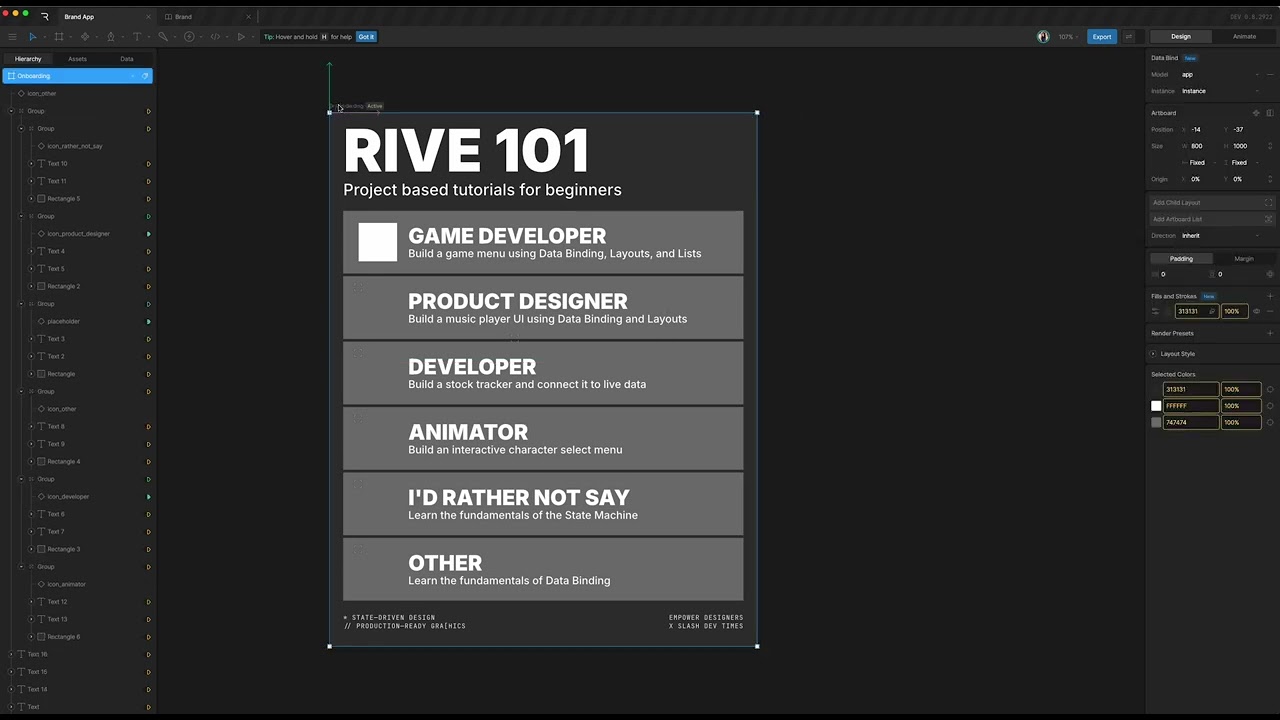This screenshot has width=1280, height=720.
Task: Open the hamburger main menu
Action: (12, 37)
